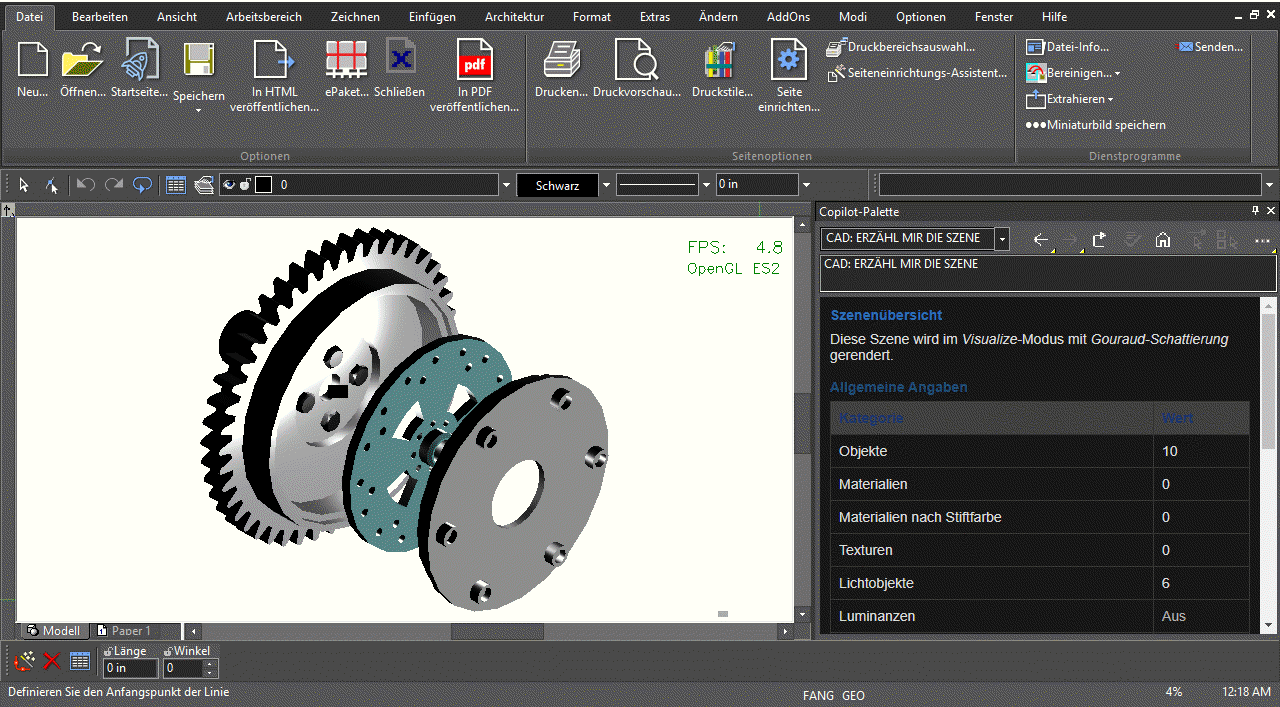Image resolution: width=1280 pixels, height=707 pixels.
Task: Toggle the lock next to Länge
Action: [x=107, y=652]
